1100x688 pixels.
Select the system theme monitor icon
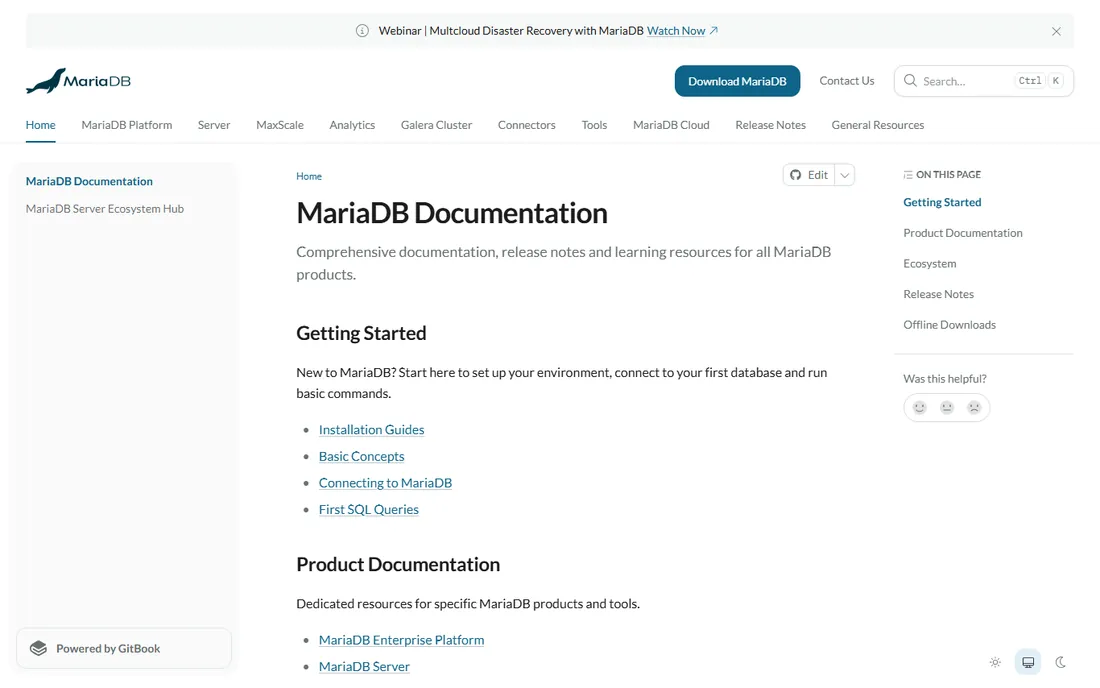click(x=1028, y=662)
